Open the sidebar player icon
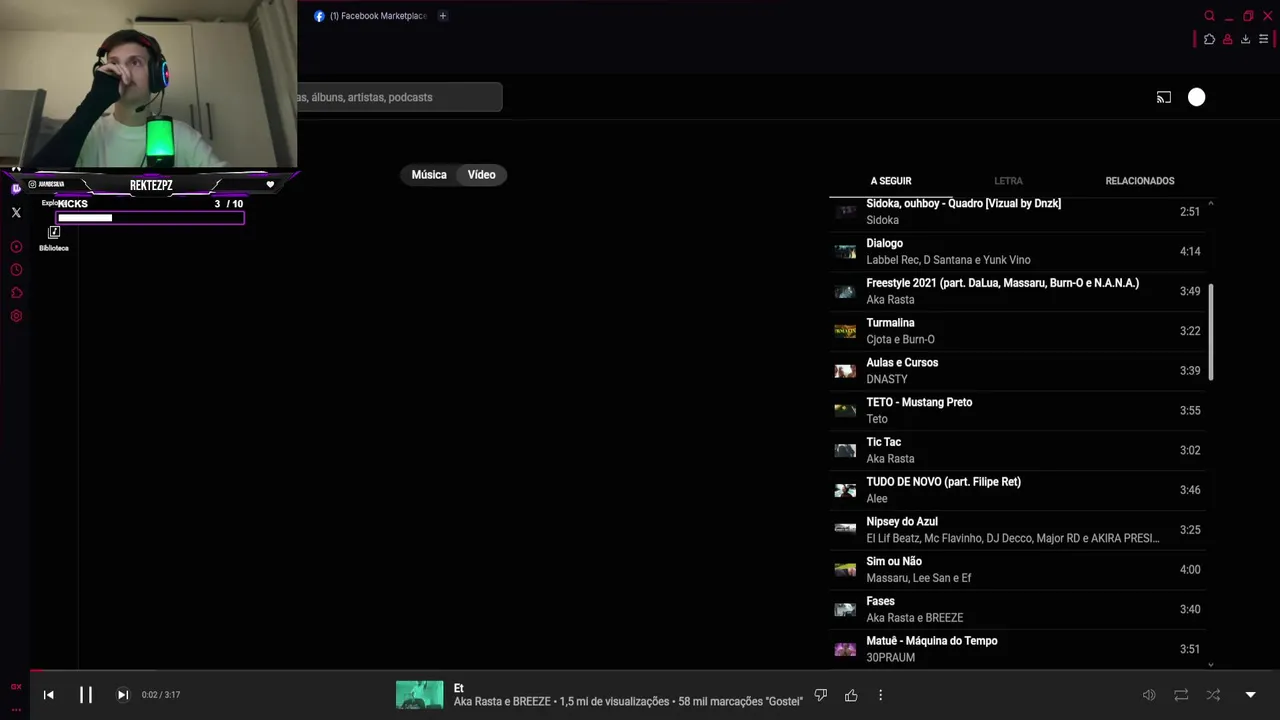1280x720 pixels. coord(16,247)
